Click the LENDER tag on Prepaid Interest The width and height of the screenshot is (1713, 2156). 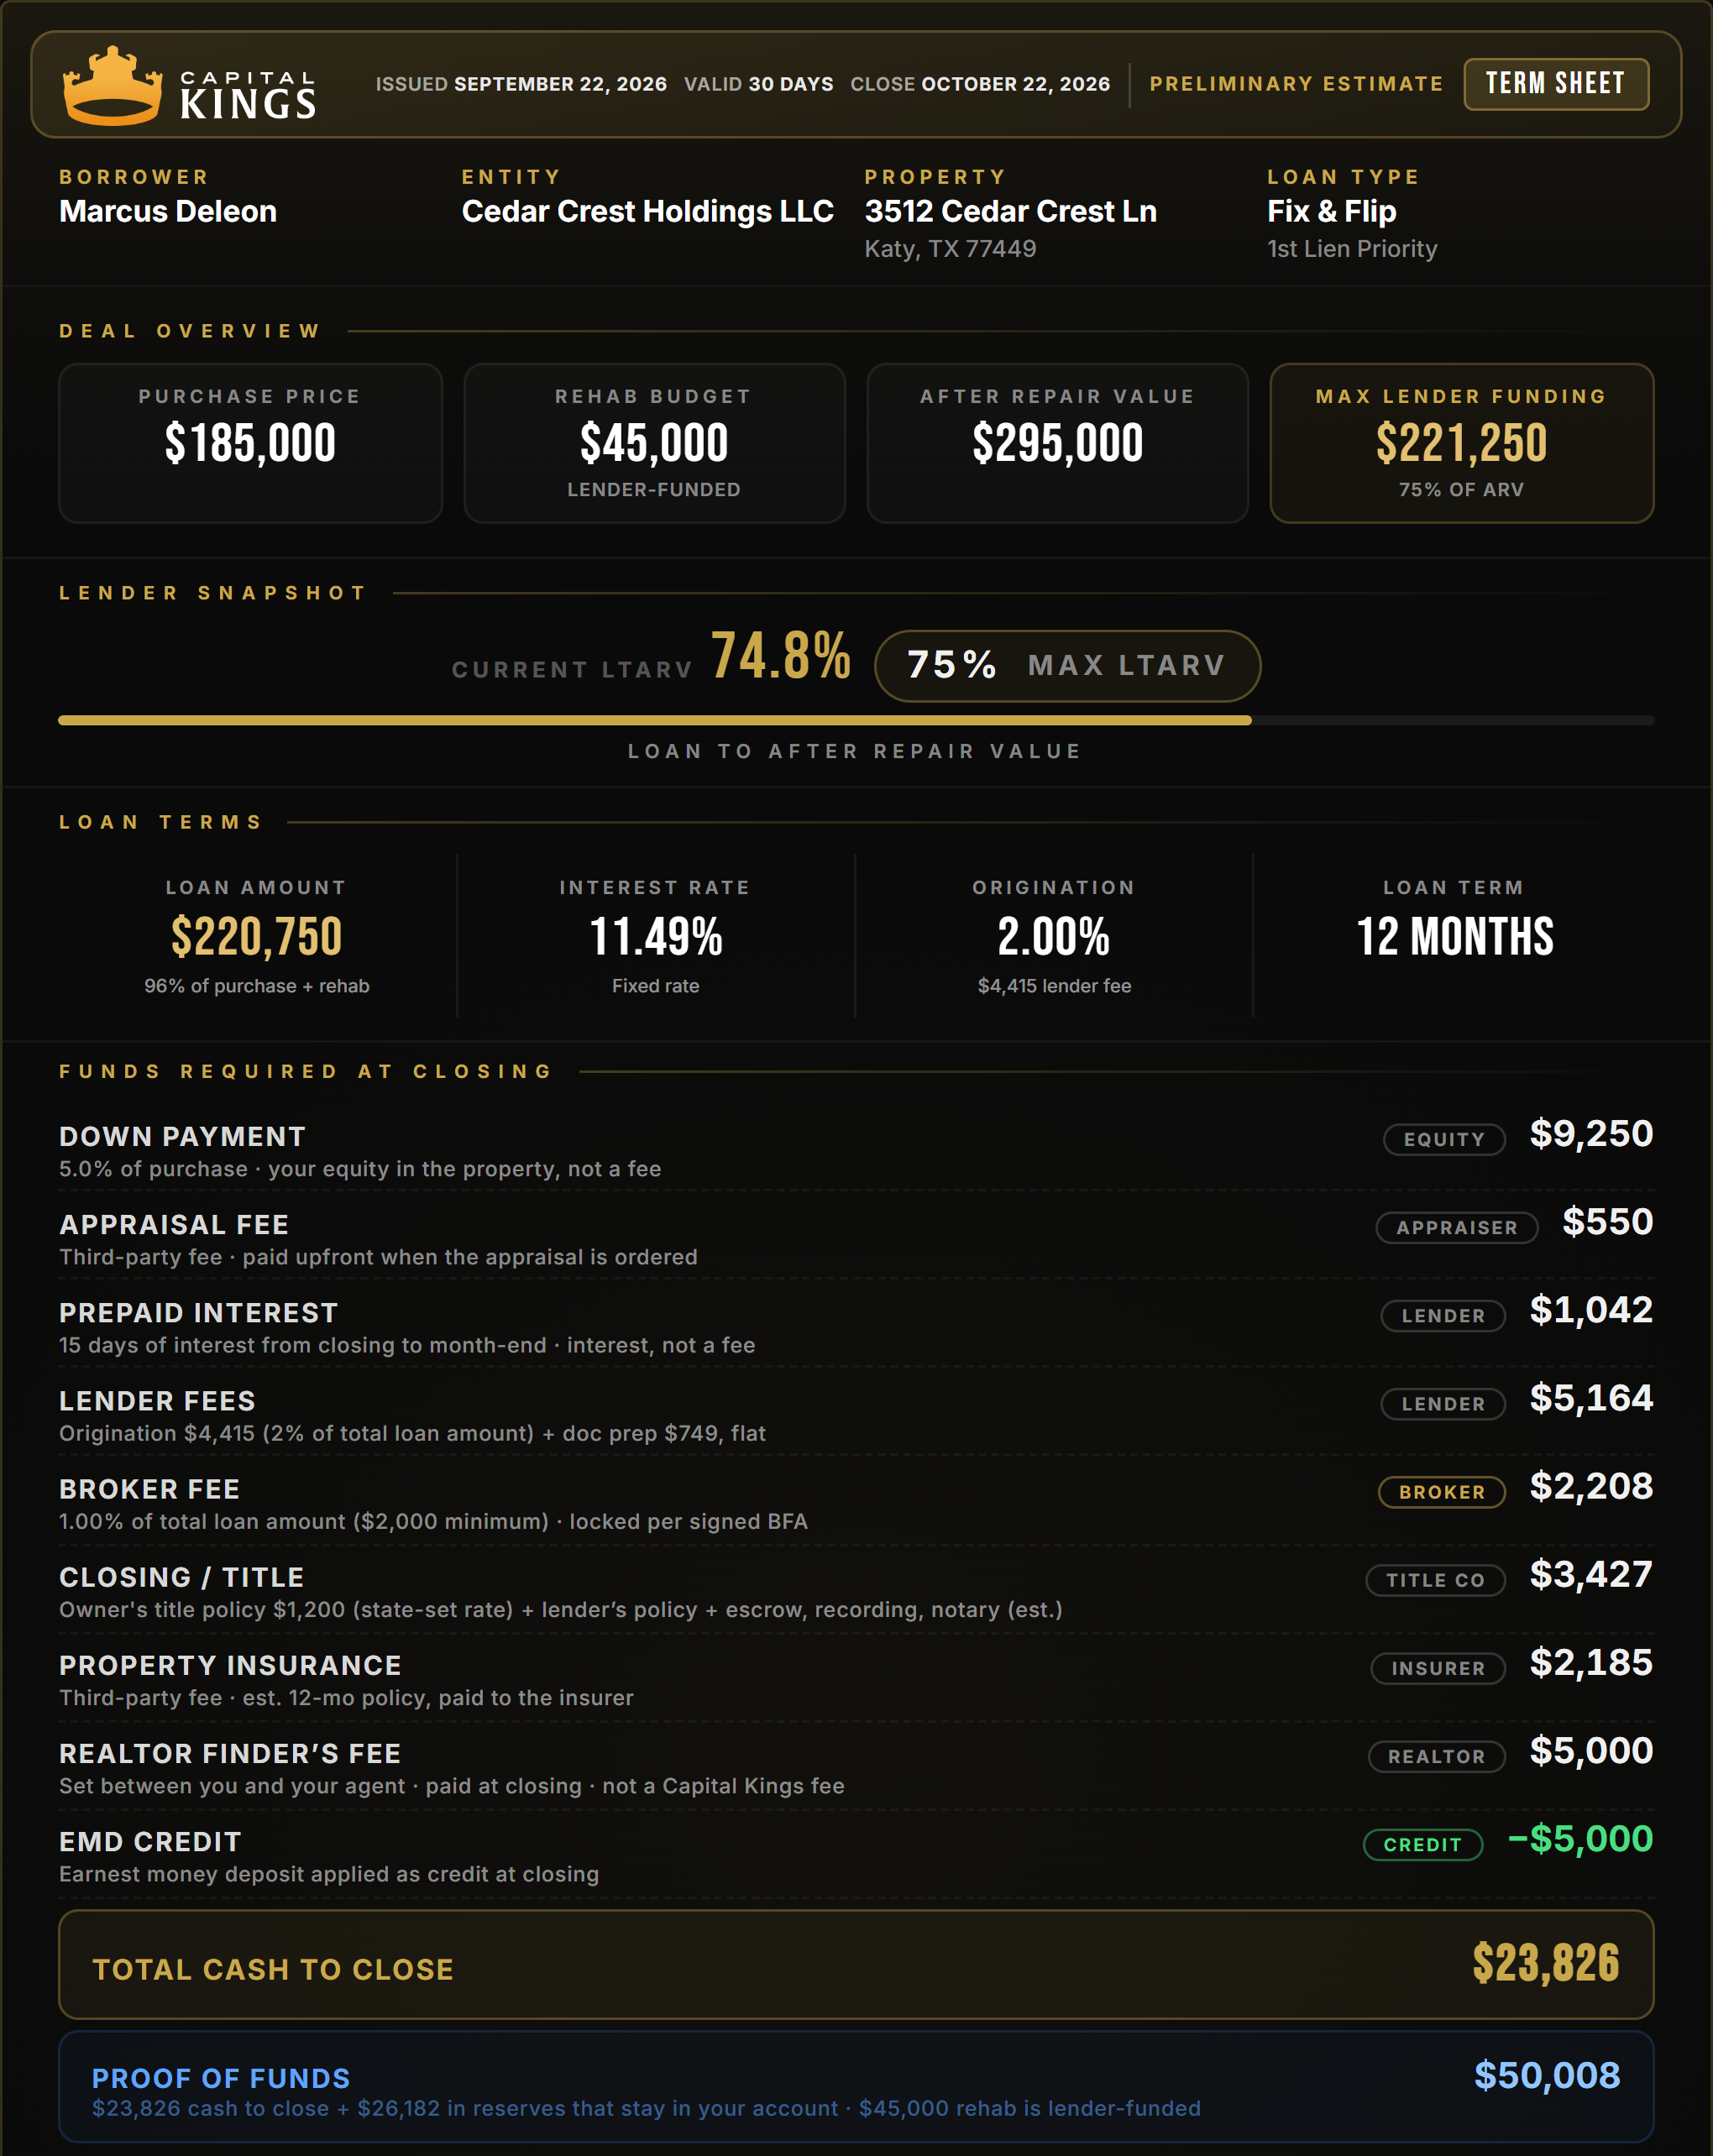[x=1443, y=1315]
